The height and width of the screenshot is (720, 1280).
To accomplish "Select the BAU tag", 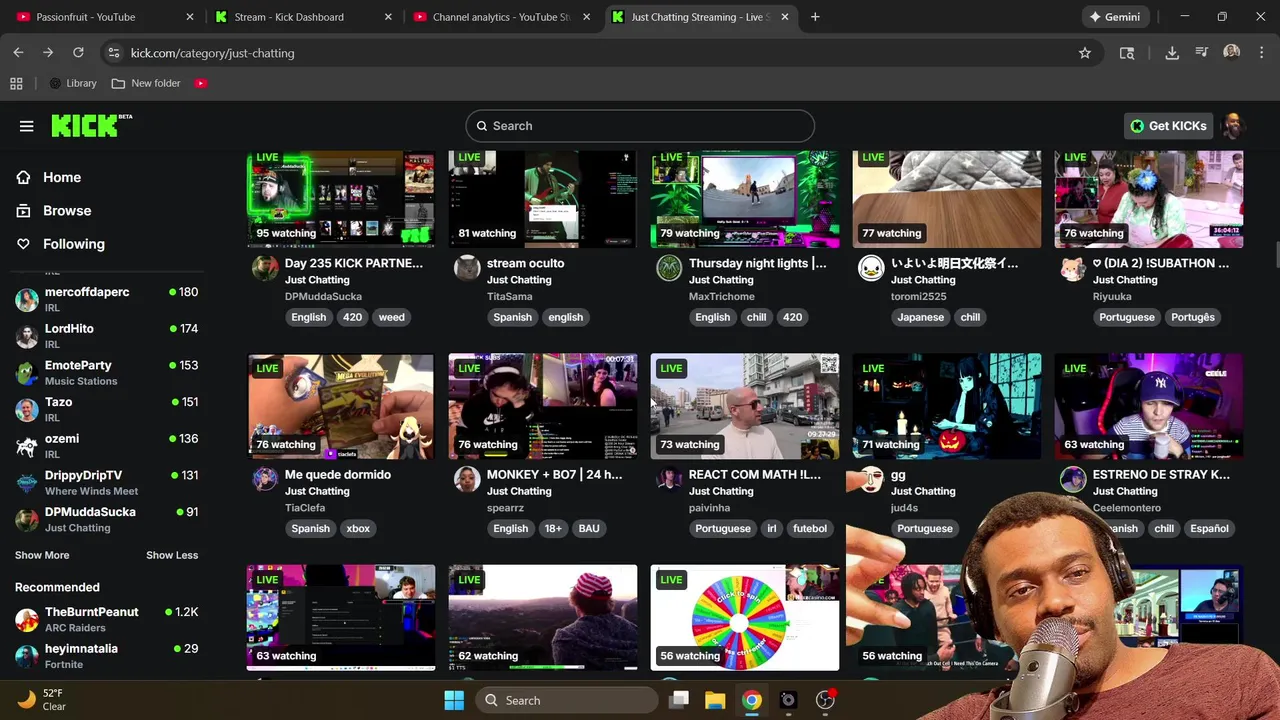I will (589, 528).
